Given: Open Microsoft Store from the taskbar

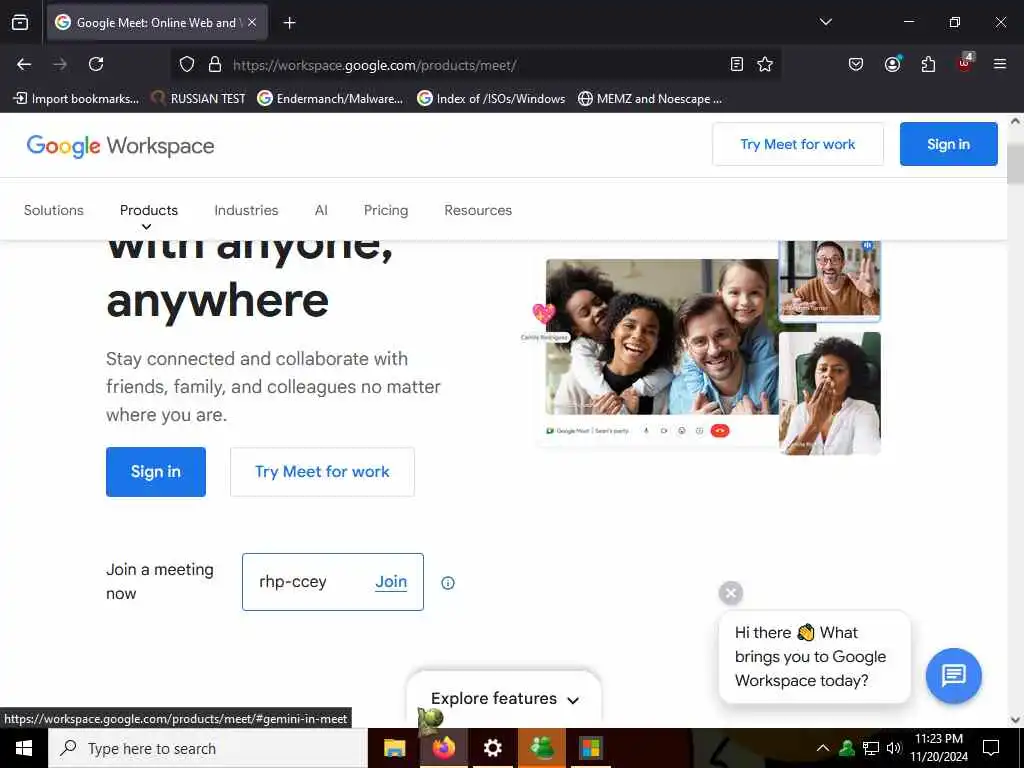Looking at the screenshot, I should point(591,748).
